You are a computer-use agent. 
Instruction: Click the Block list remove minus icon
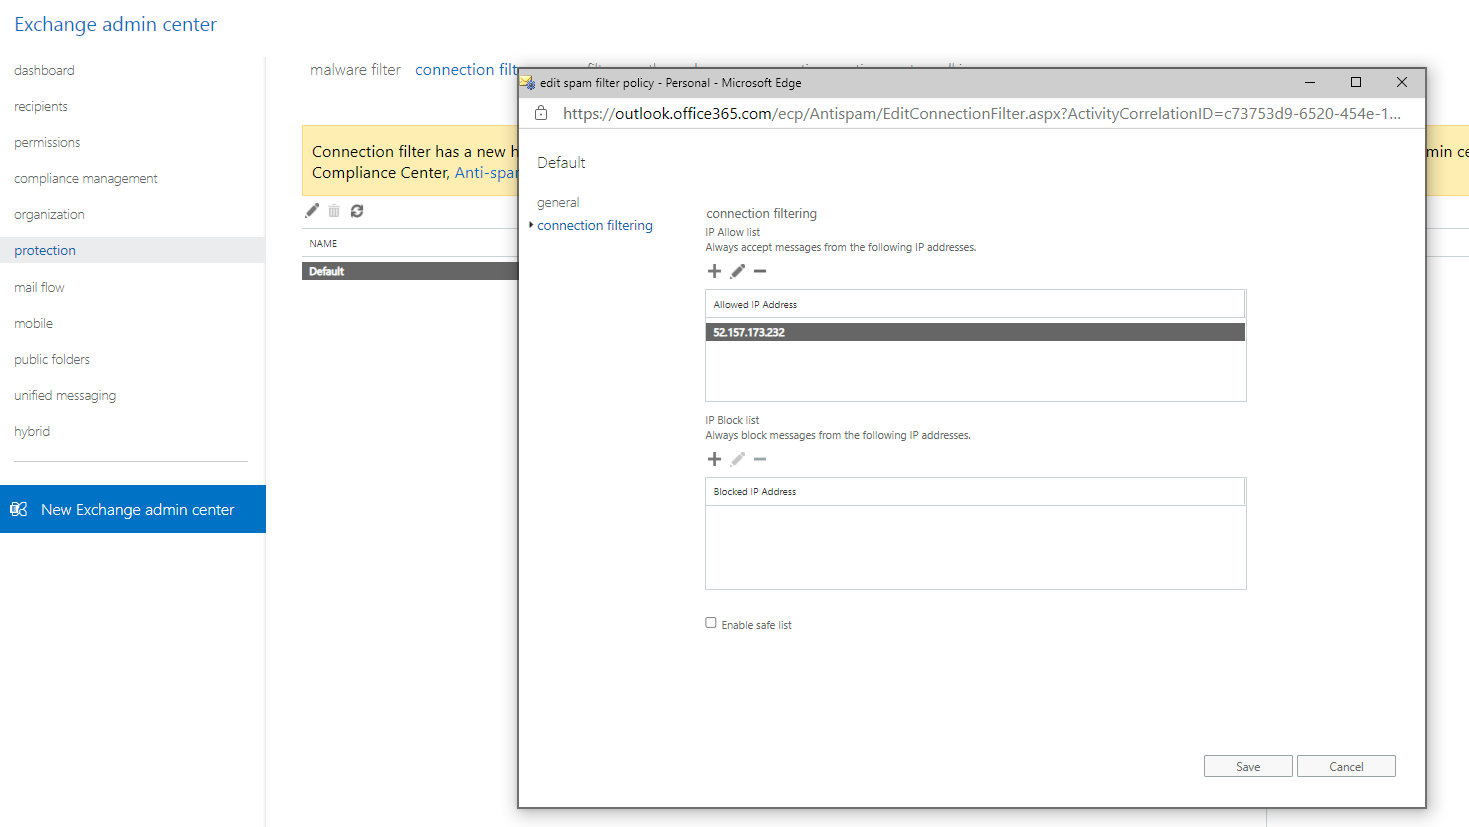(x=760, y=459)
